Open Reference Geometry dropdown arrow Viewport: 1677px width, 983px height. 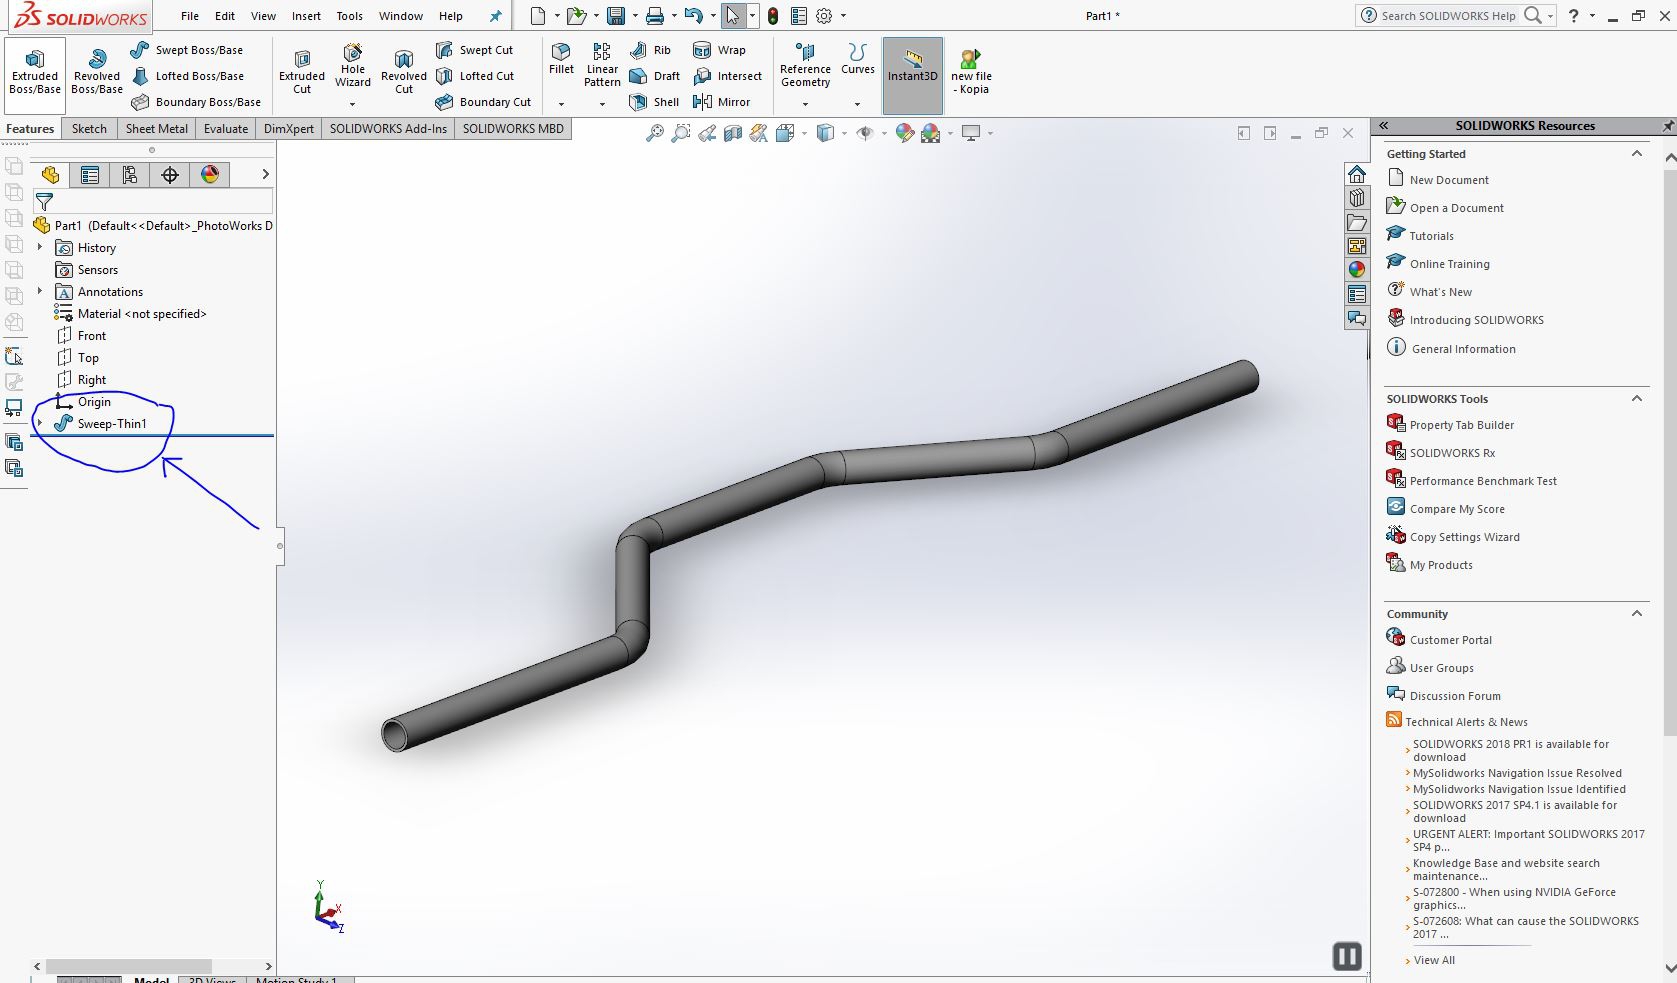[805, 104]
